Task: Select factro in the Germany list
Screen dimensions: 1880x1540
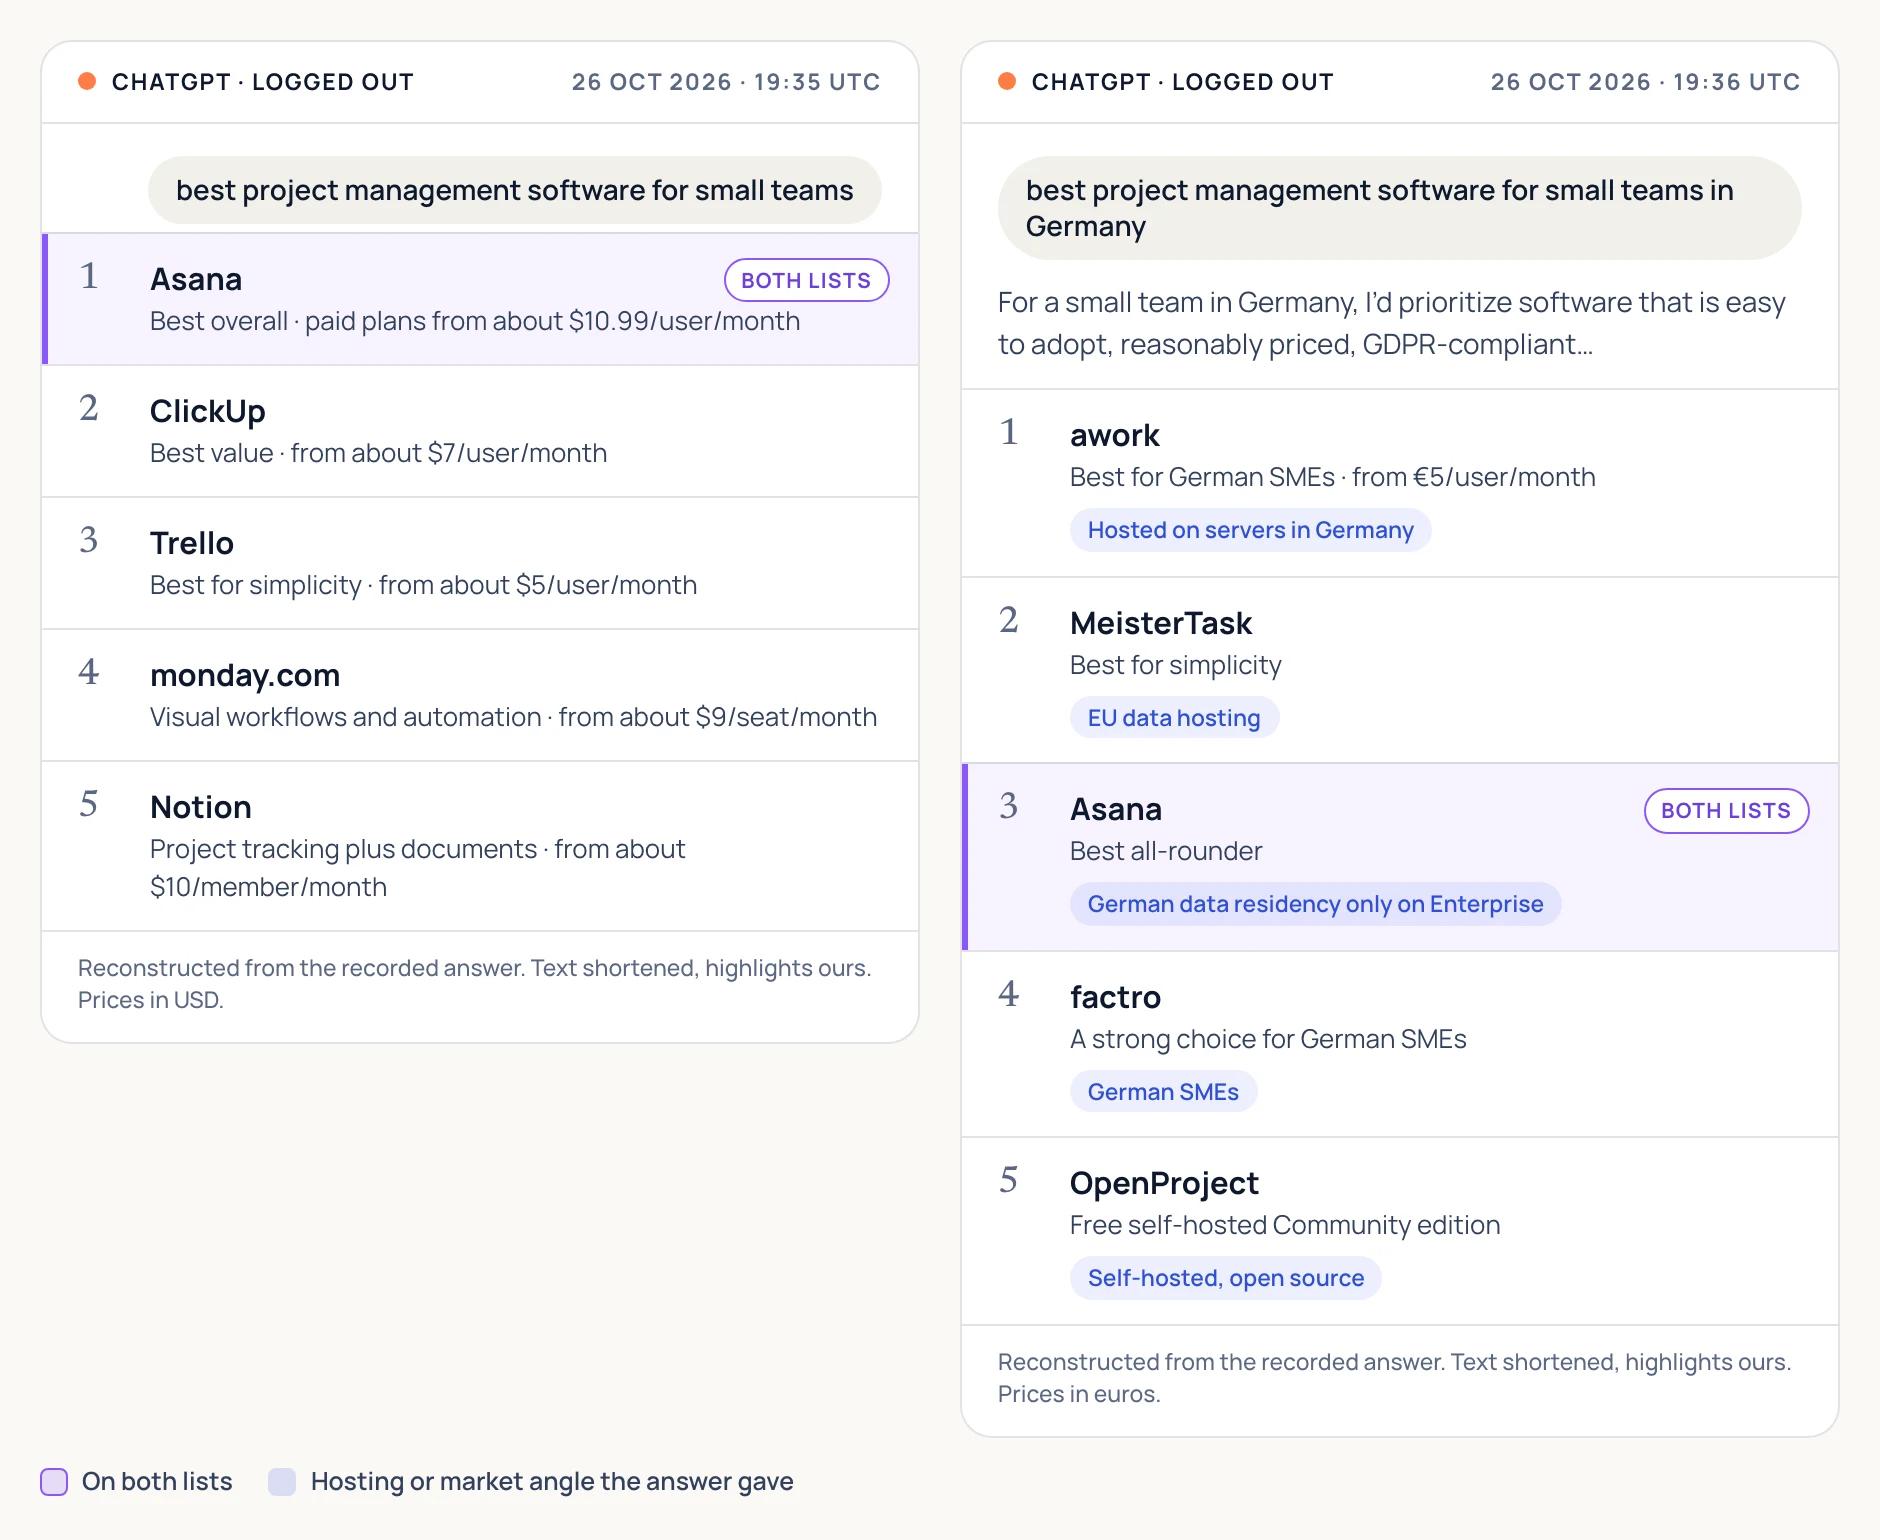Action: pyautogui.click(x=1400, y=1044)
